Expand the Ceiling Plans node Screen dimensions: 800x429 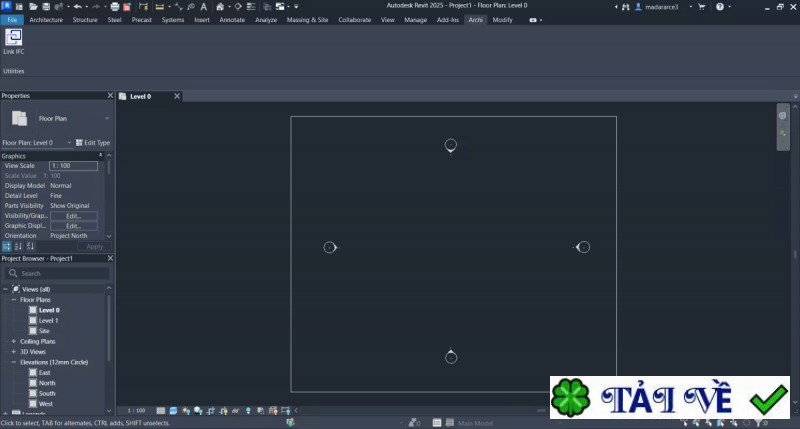click(x=14, y=341)
